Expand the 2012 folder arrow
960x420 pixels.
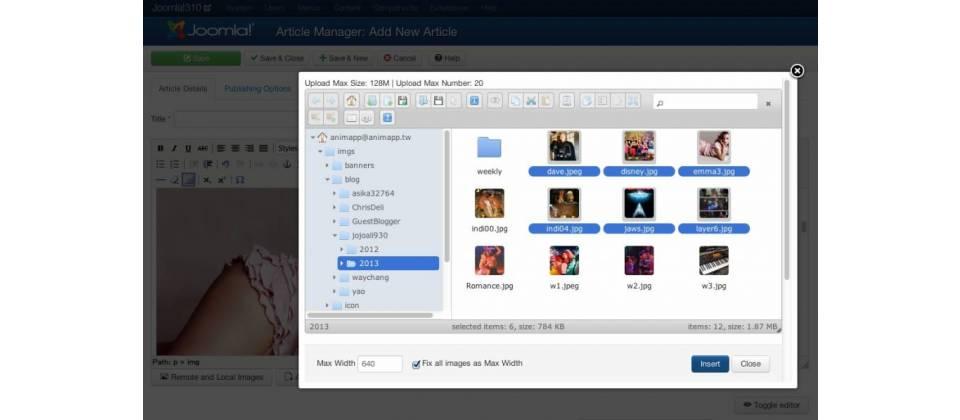tap(342, 249)
